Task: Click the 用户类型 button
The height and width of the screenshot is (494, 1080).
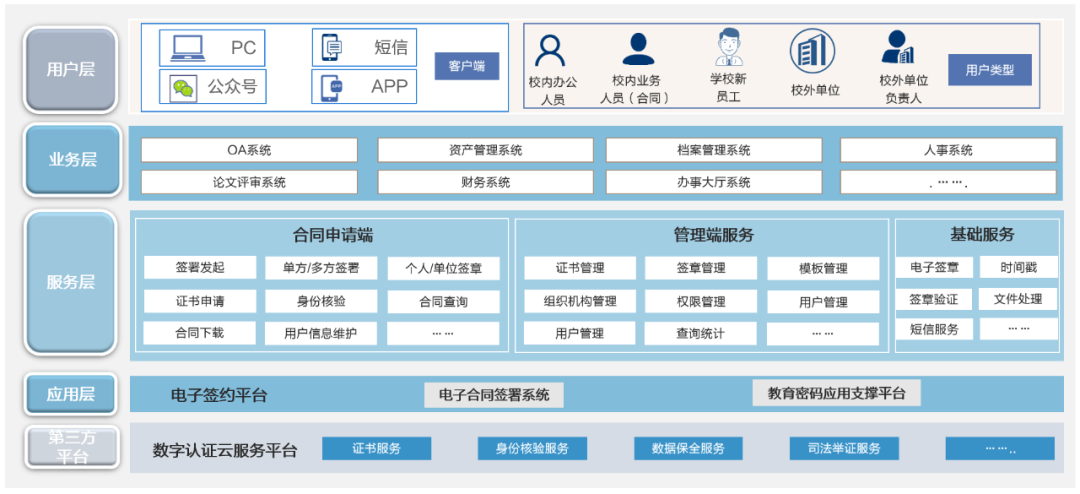Action: 989,70
